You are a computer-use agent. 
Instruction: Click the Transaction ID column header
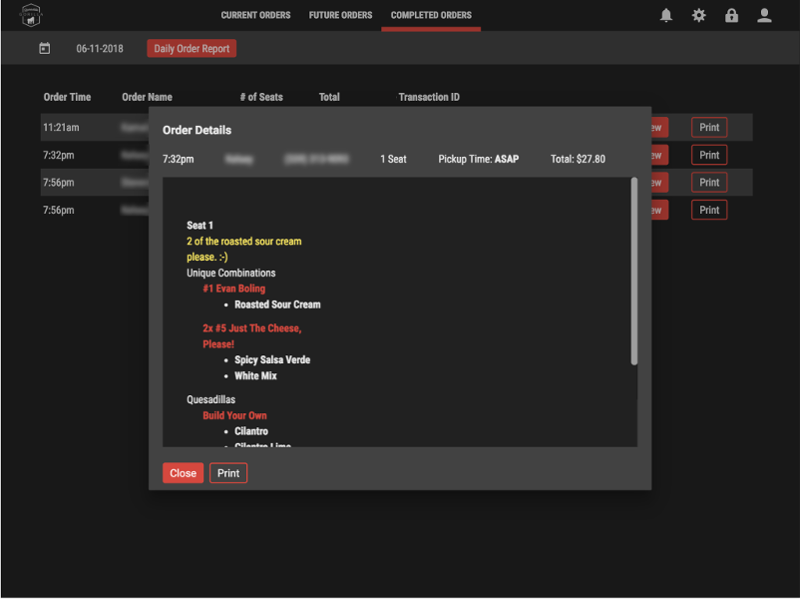coord(429,97)
